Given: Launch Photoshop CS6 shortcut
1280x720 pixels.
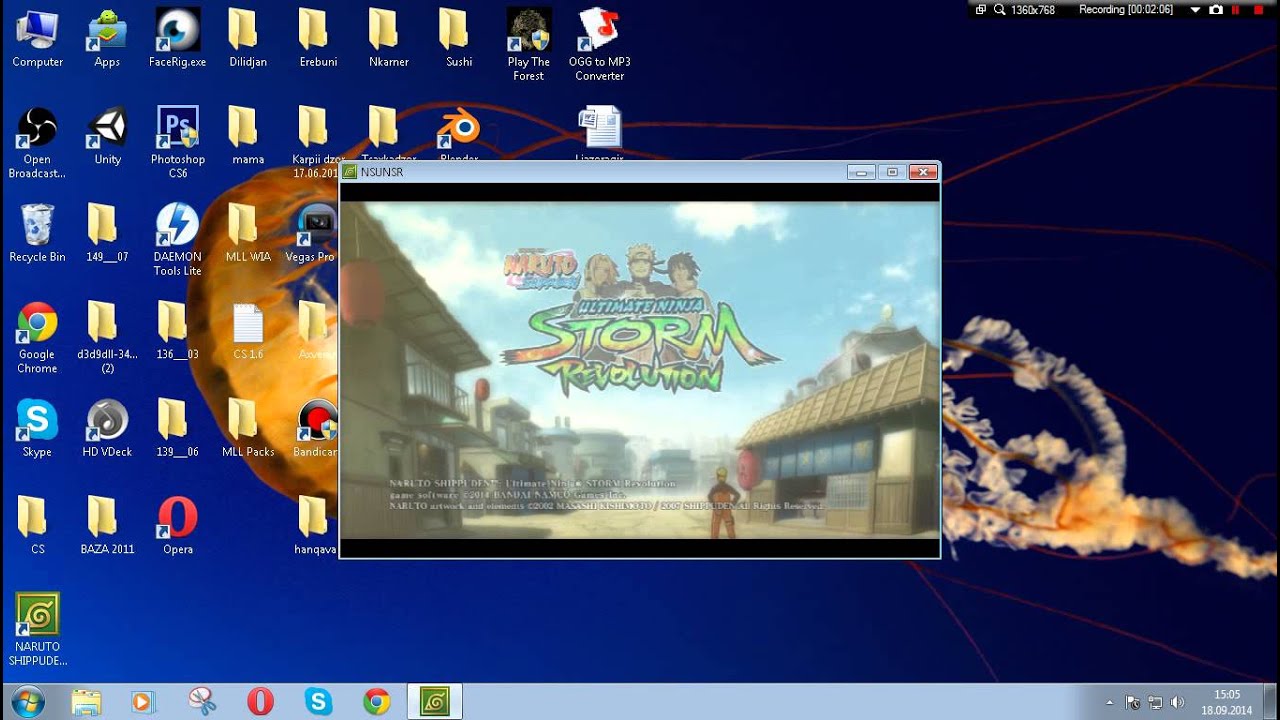Looking at the screenshot, I should [177, 143].
